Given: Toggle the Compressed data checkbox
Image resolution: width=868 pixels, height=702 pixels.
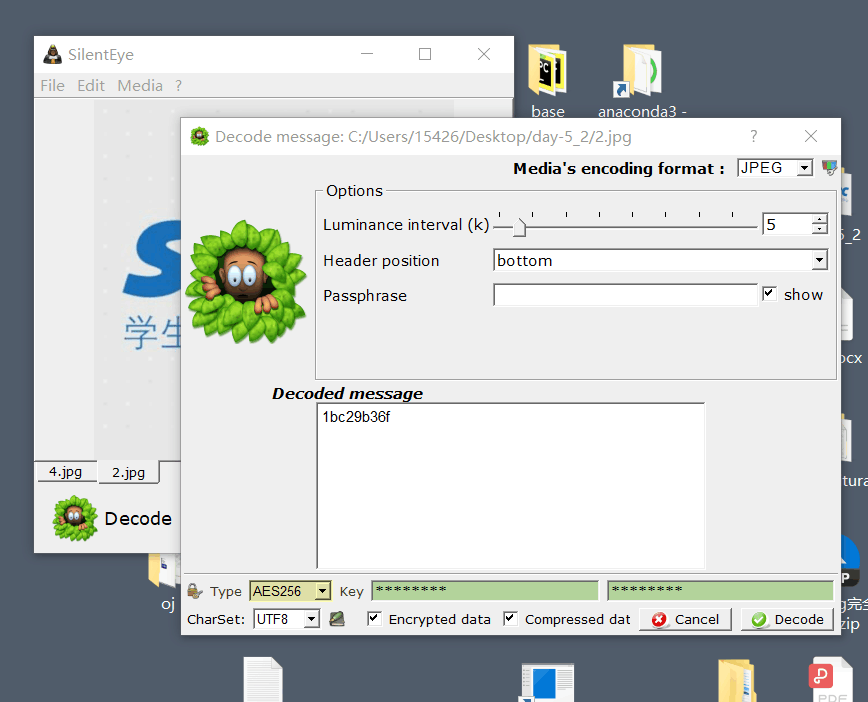Looking at the screenshot, I should click(510, 619).
